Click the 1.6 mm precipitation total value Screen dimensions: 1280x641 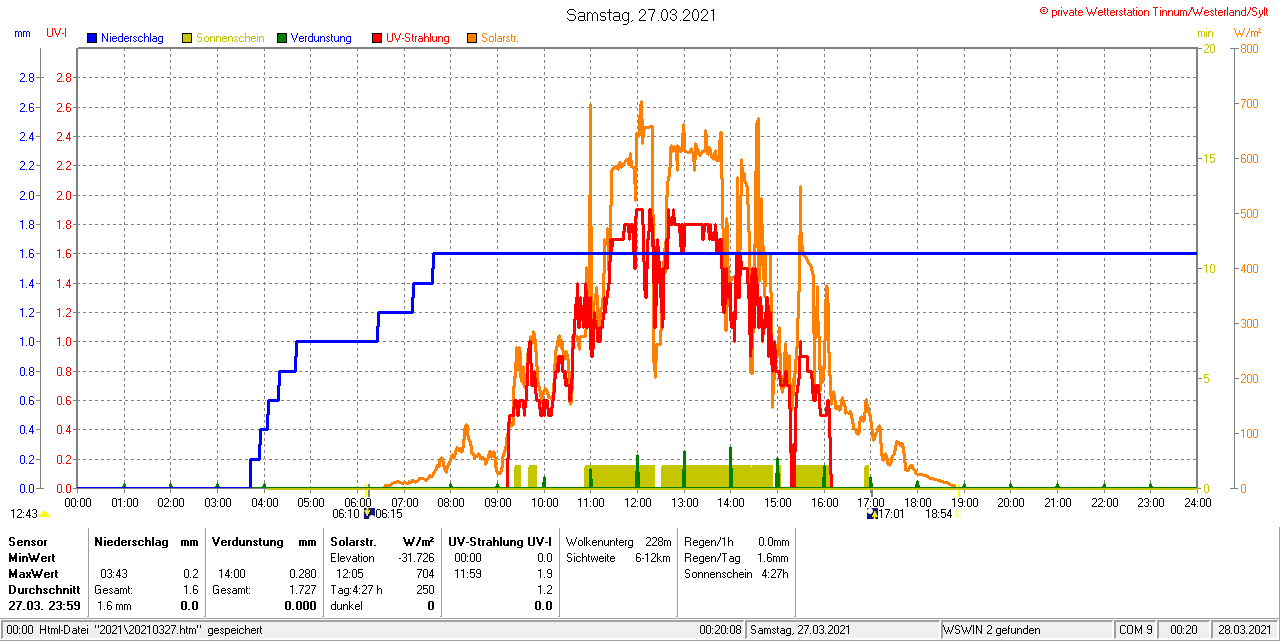pyautogui.click(x=113, y=605)
